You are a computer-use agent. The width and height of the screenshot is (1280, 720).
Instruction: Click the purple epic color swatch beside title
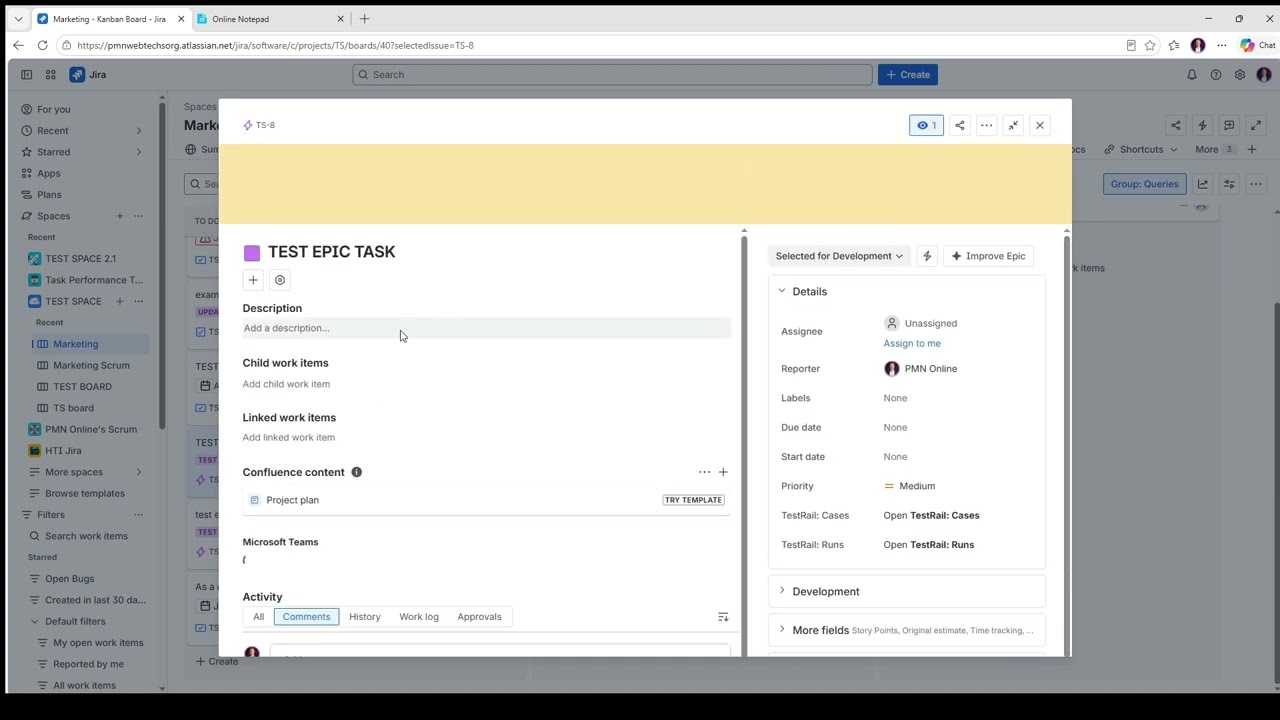[252, 253]
